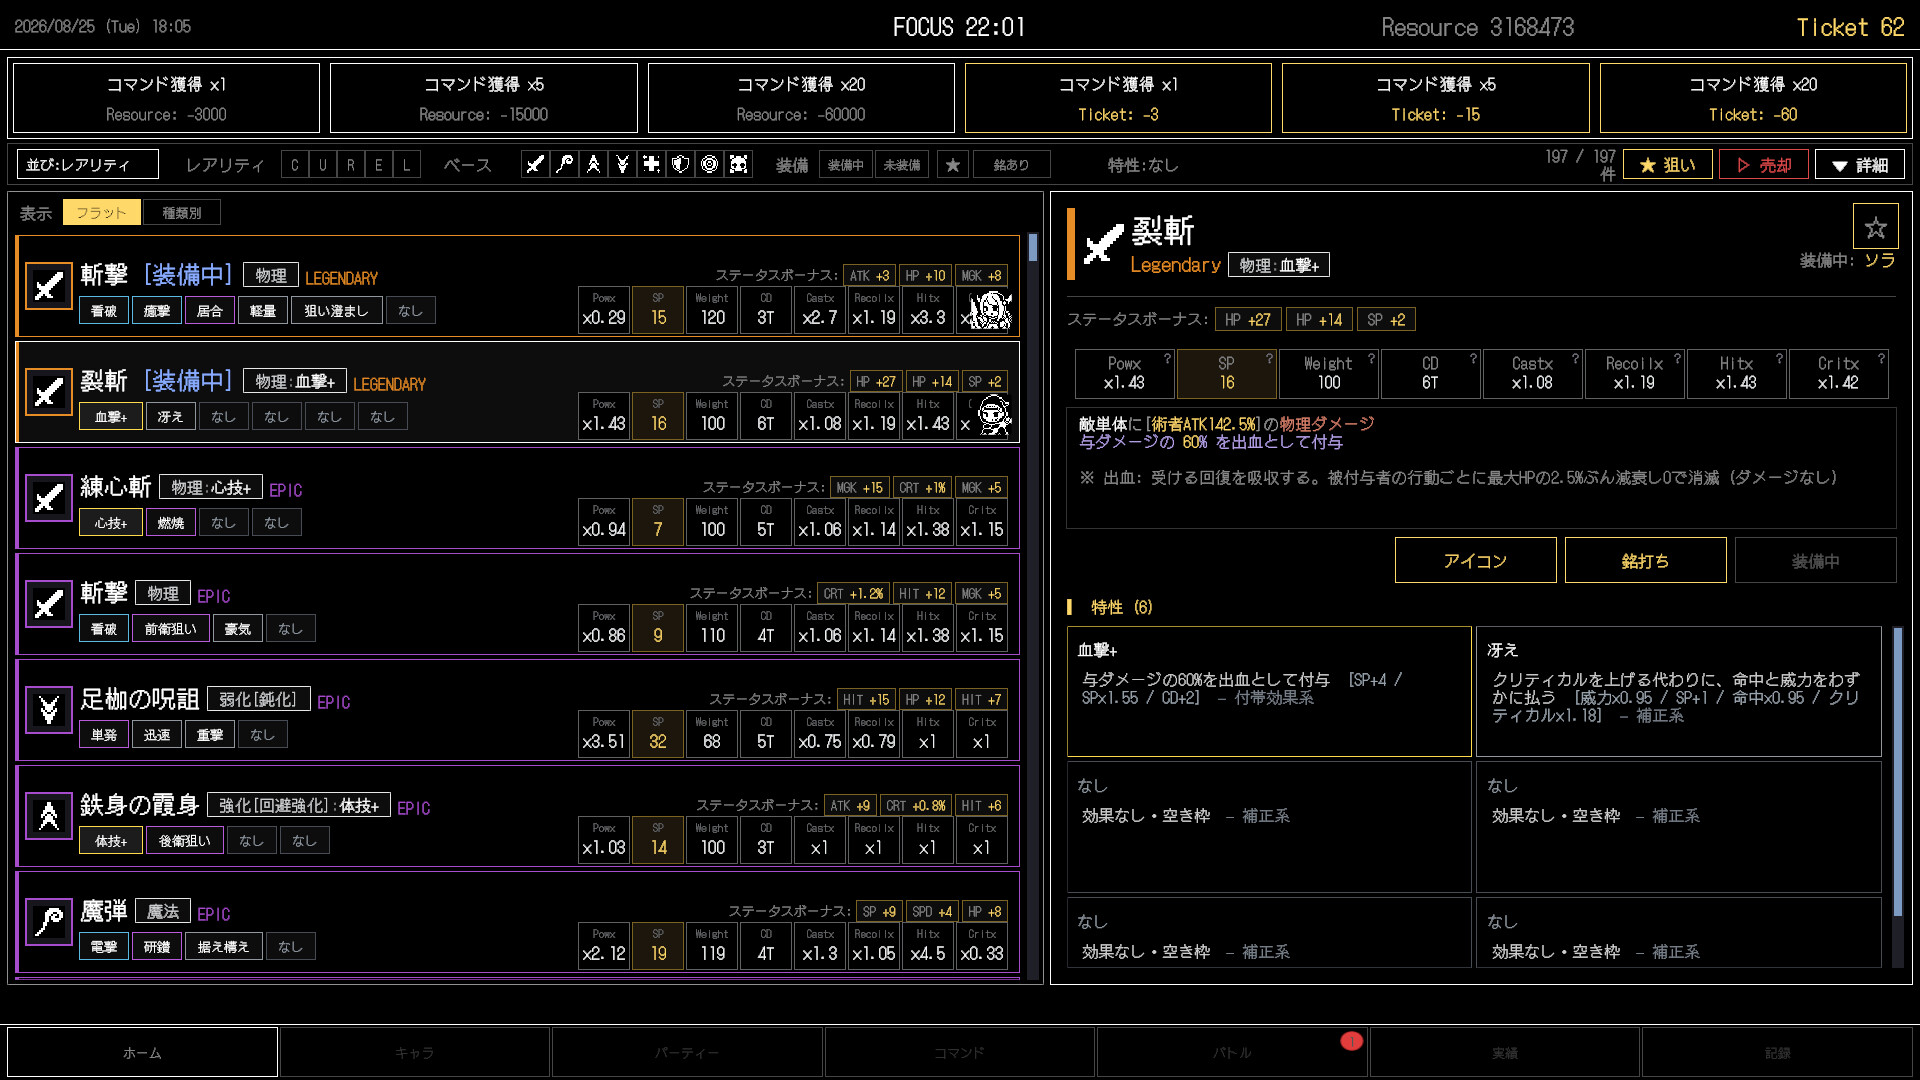1920x1080 pixels.
Task: Filter by shield base icon
Action: 681,165
